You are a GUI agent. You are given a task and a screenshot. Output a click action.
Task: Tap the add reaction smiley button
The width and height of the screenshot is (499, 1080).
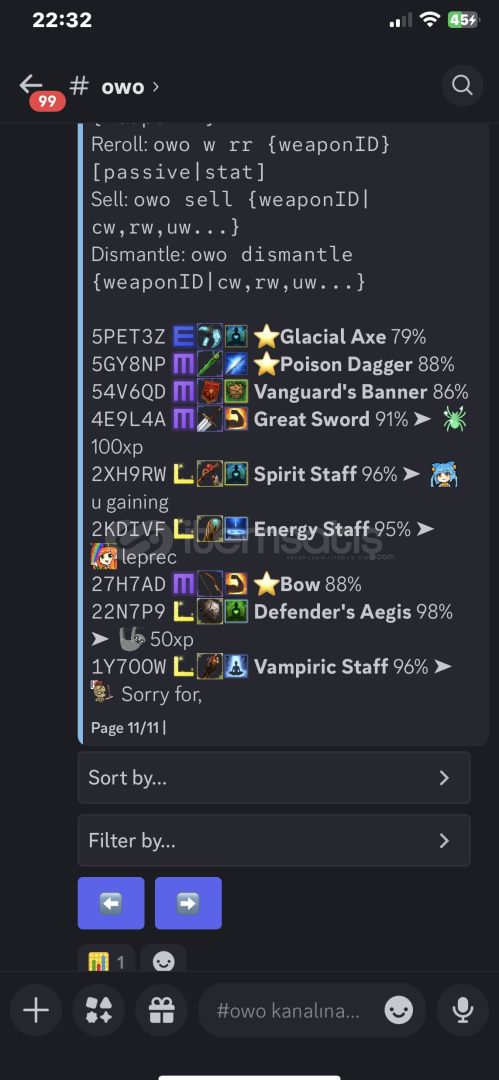[163, 959]
